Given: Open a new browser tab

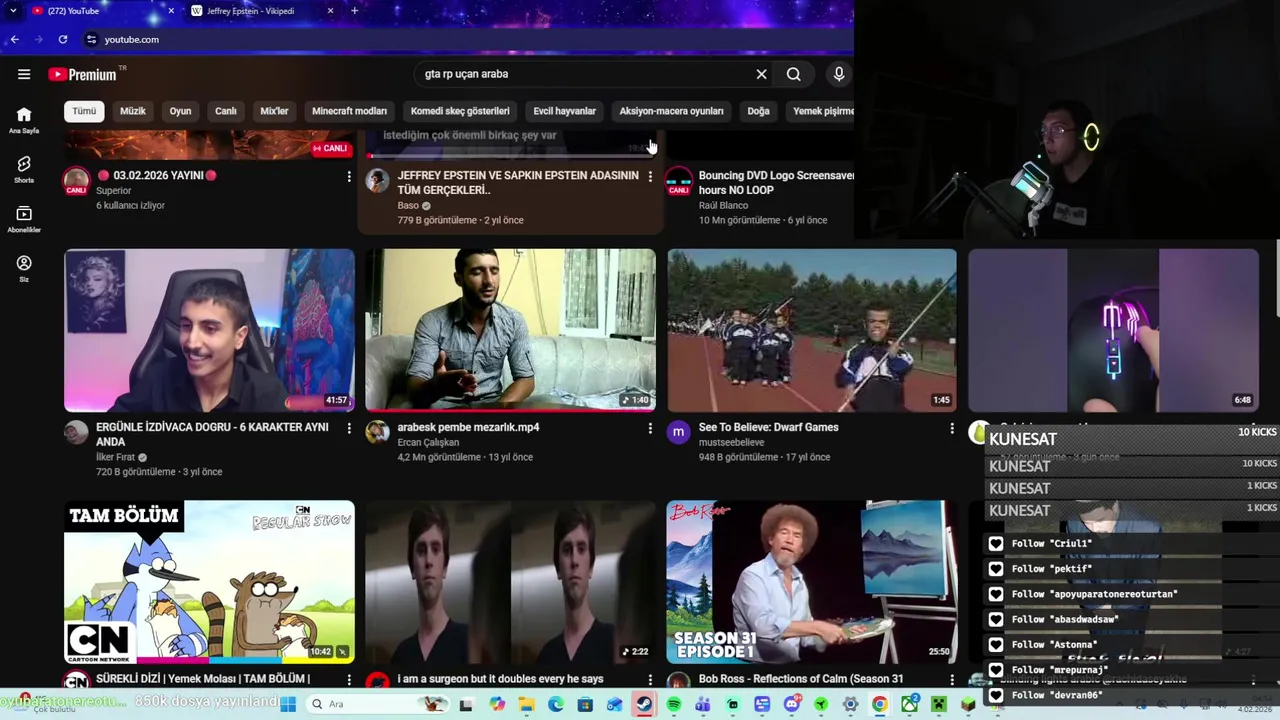Looking at the screenshot, I should (354, 11).
